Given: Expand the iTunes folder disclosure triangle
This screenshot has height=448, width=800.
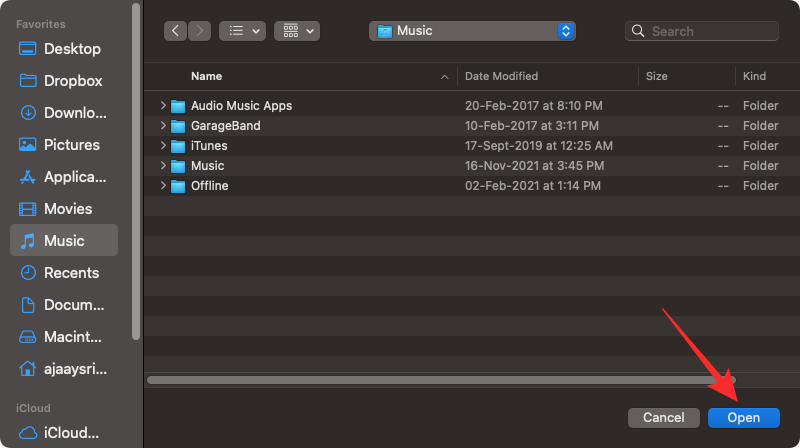Looking at the screenshot, I should [x=163, y=146].
